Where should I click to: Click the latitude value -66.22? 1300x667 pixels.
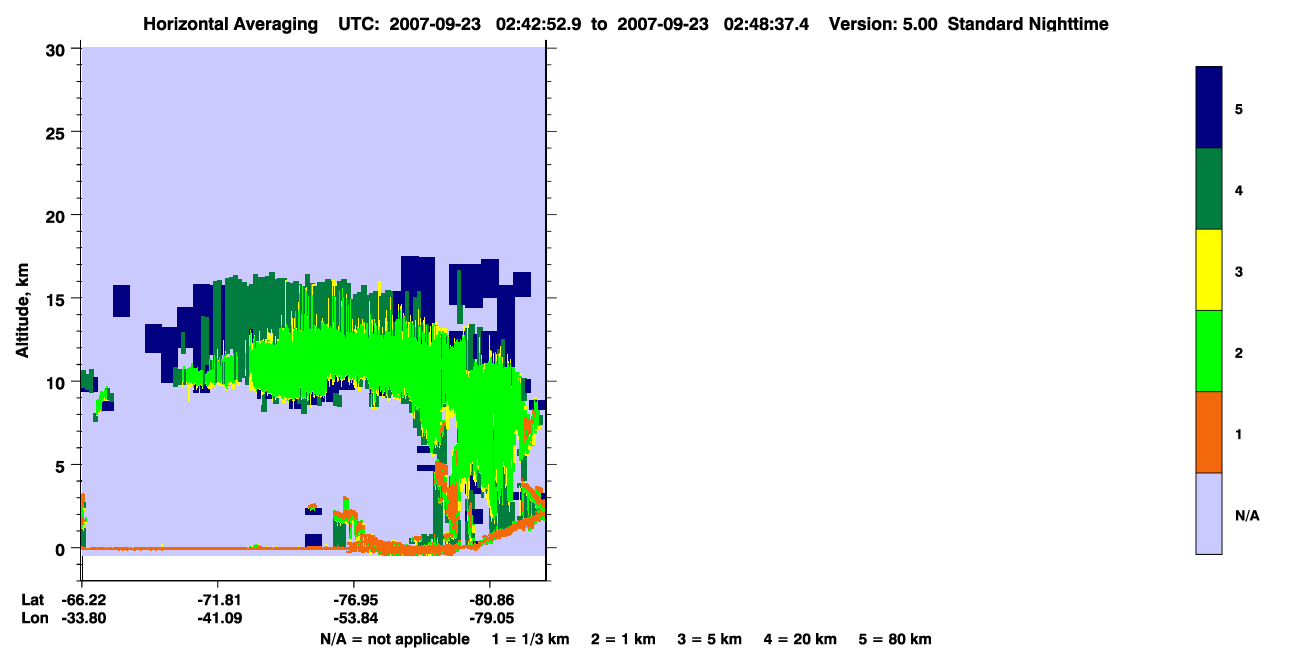pyautogui.click(x=83, y=600)
